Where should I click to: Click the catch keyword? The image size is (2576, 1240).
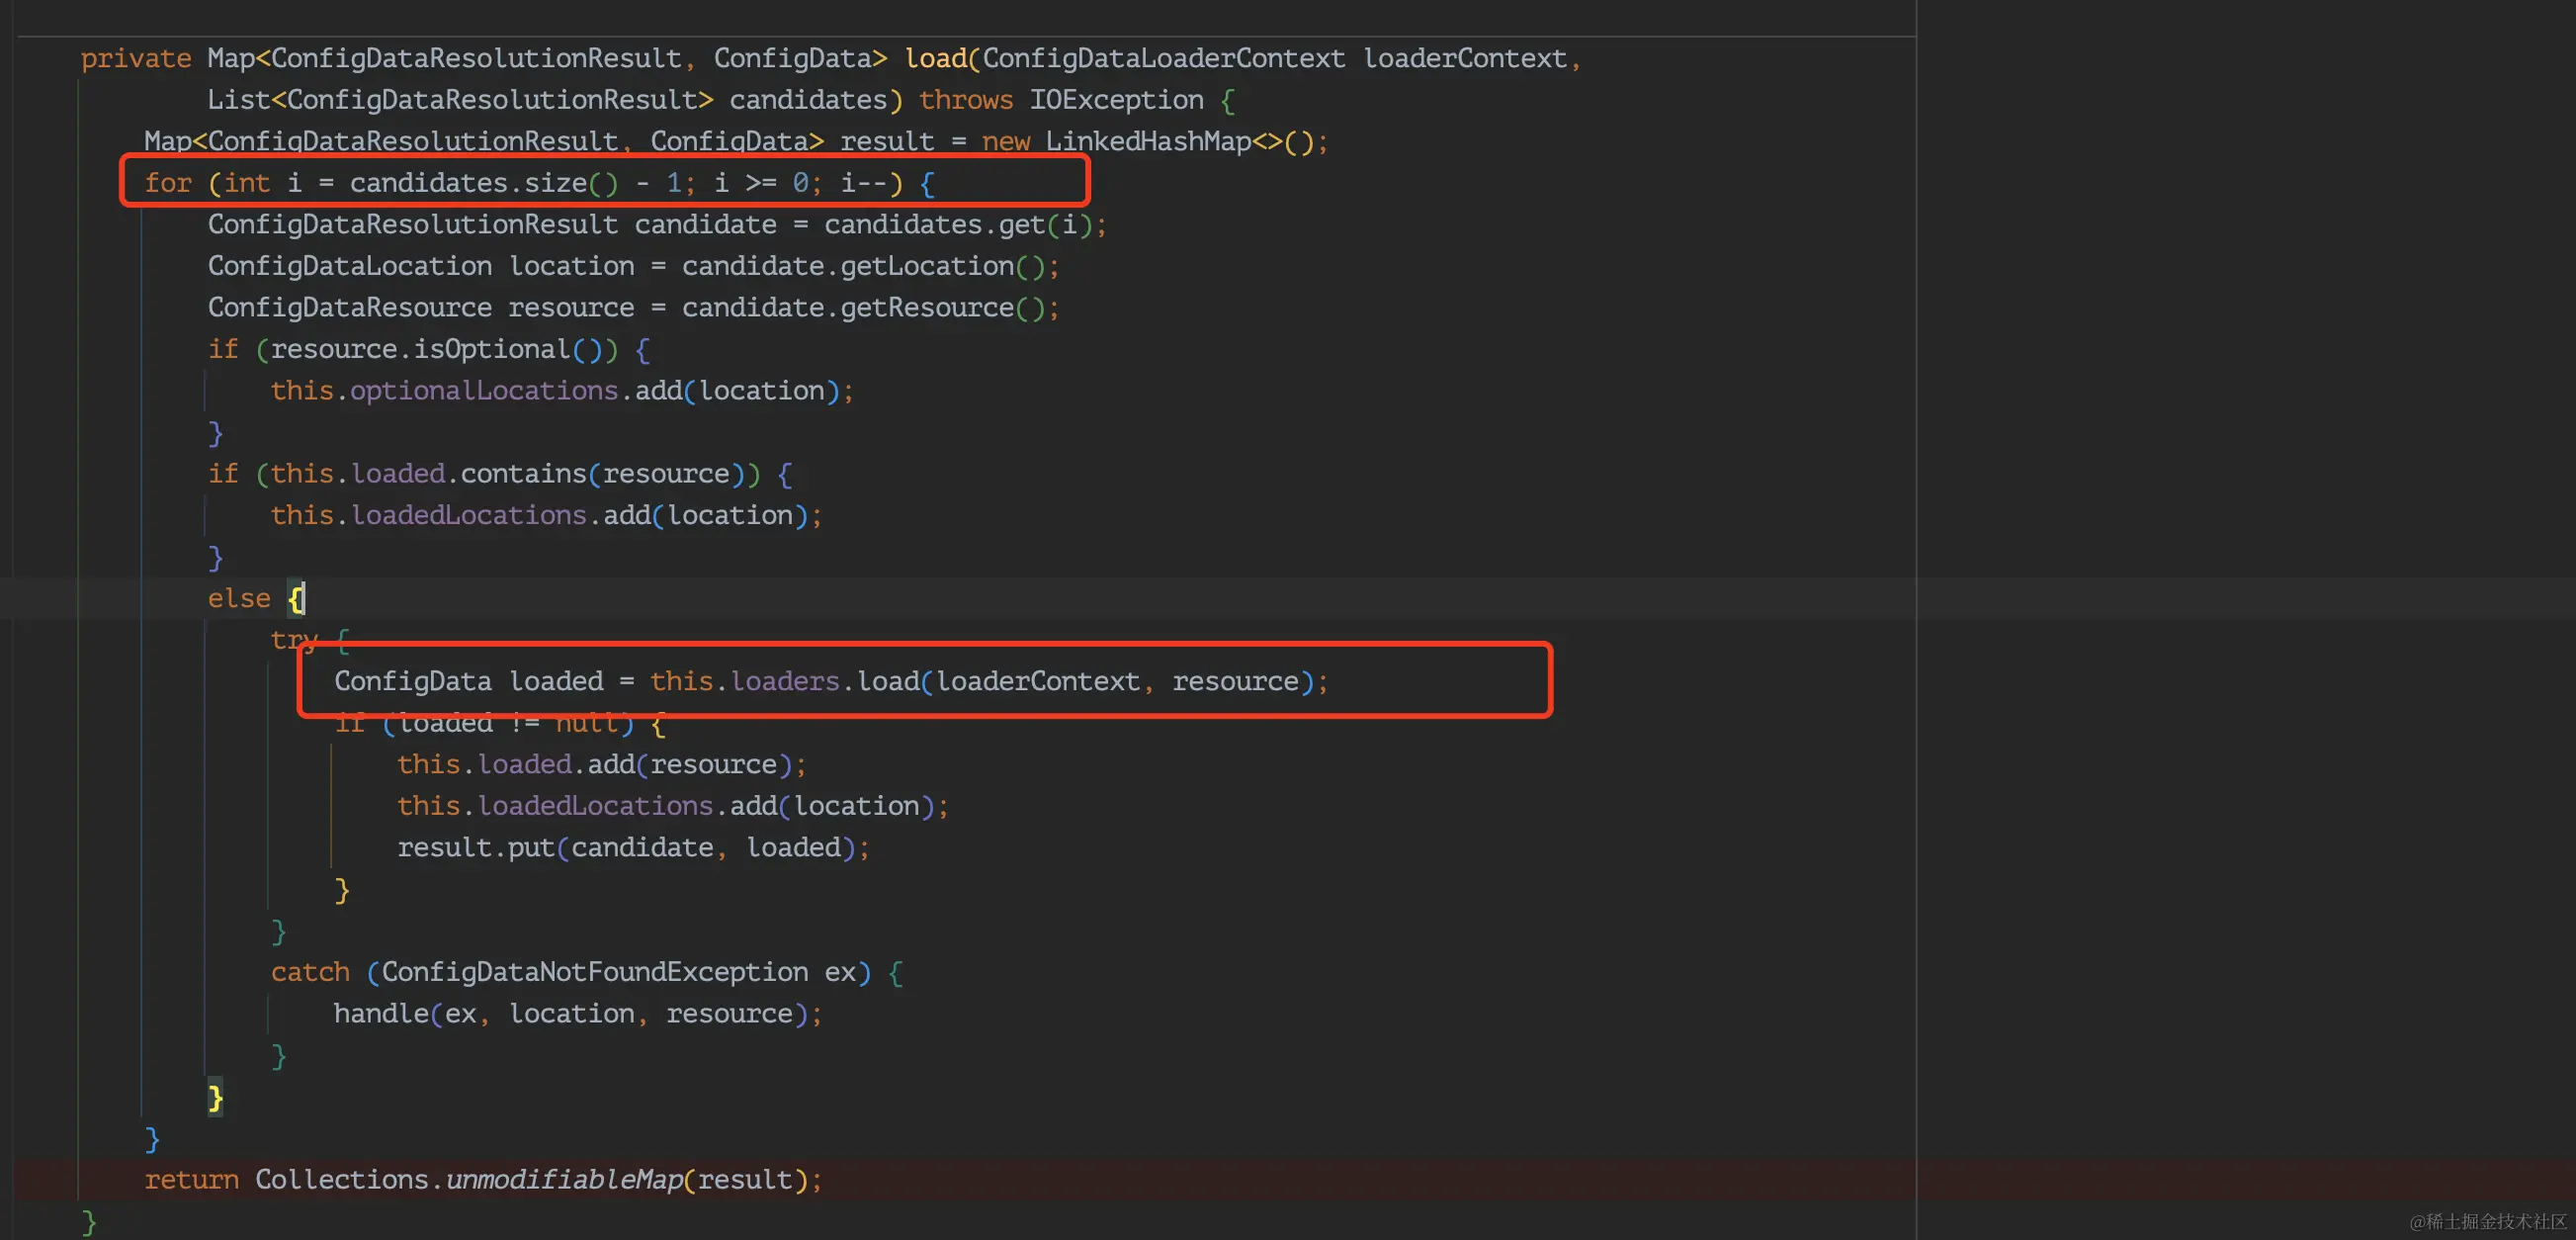click(x=310, y=973)
